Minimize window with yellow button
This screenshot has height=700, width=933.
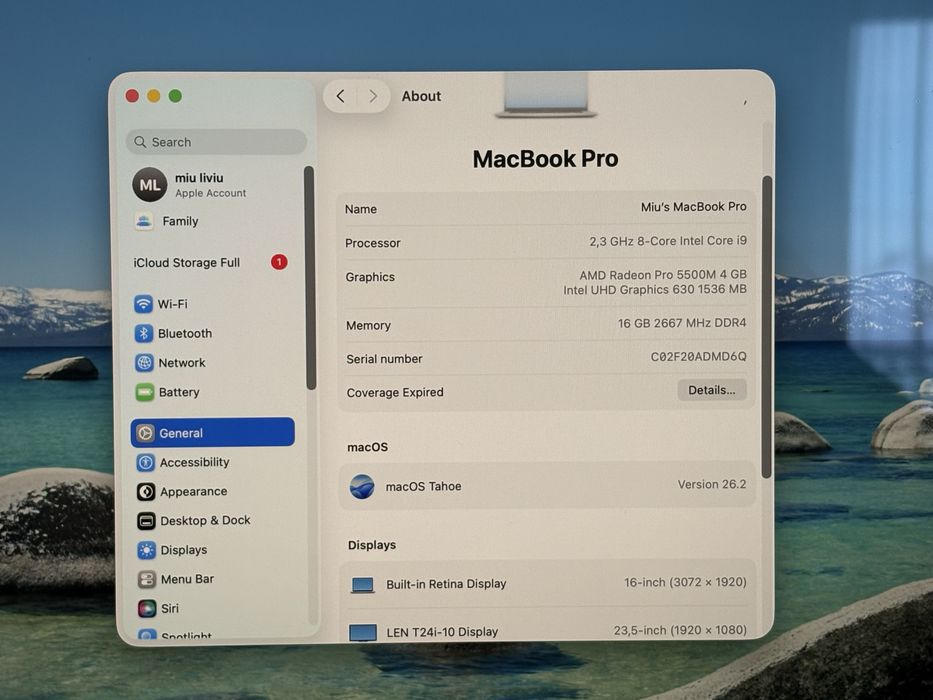[154, 96]
